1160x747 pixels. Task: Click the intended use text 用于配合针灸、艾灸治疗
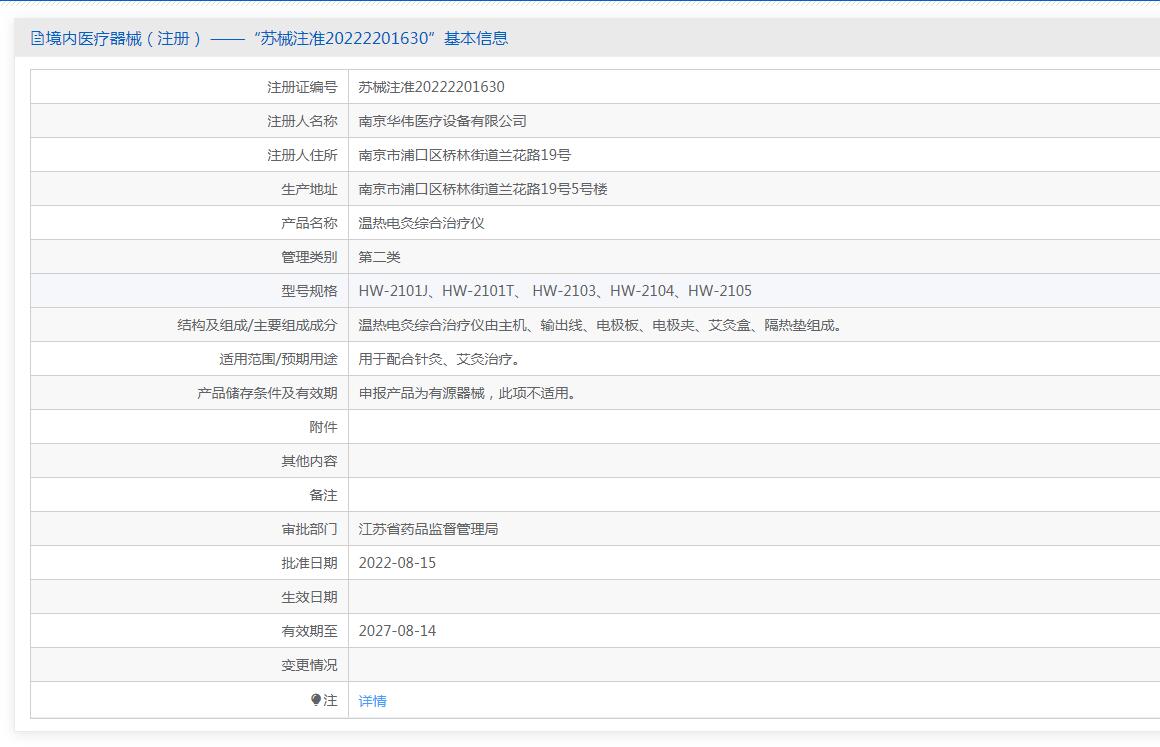(439, 359)
